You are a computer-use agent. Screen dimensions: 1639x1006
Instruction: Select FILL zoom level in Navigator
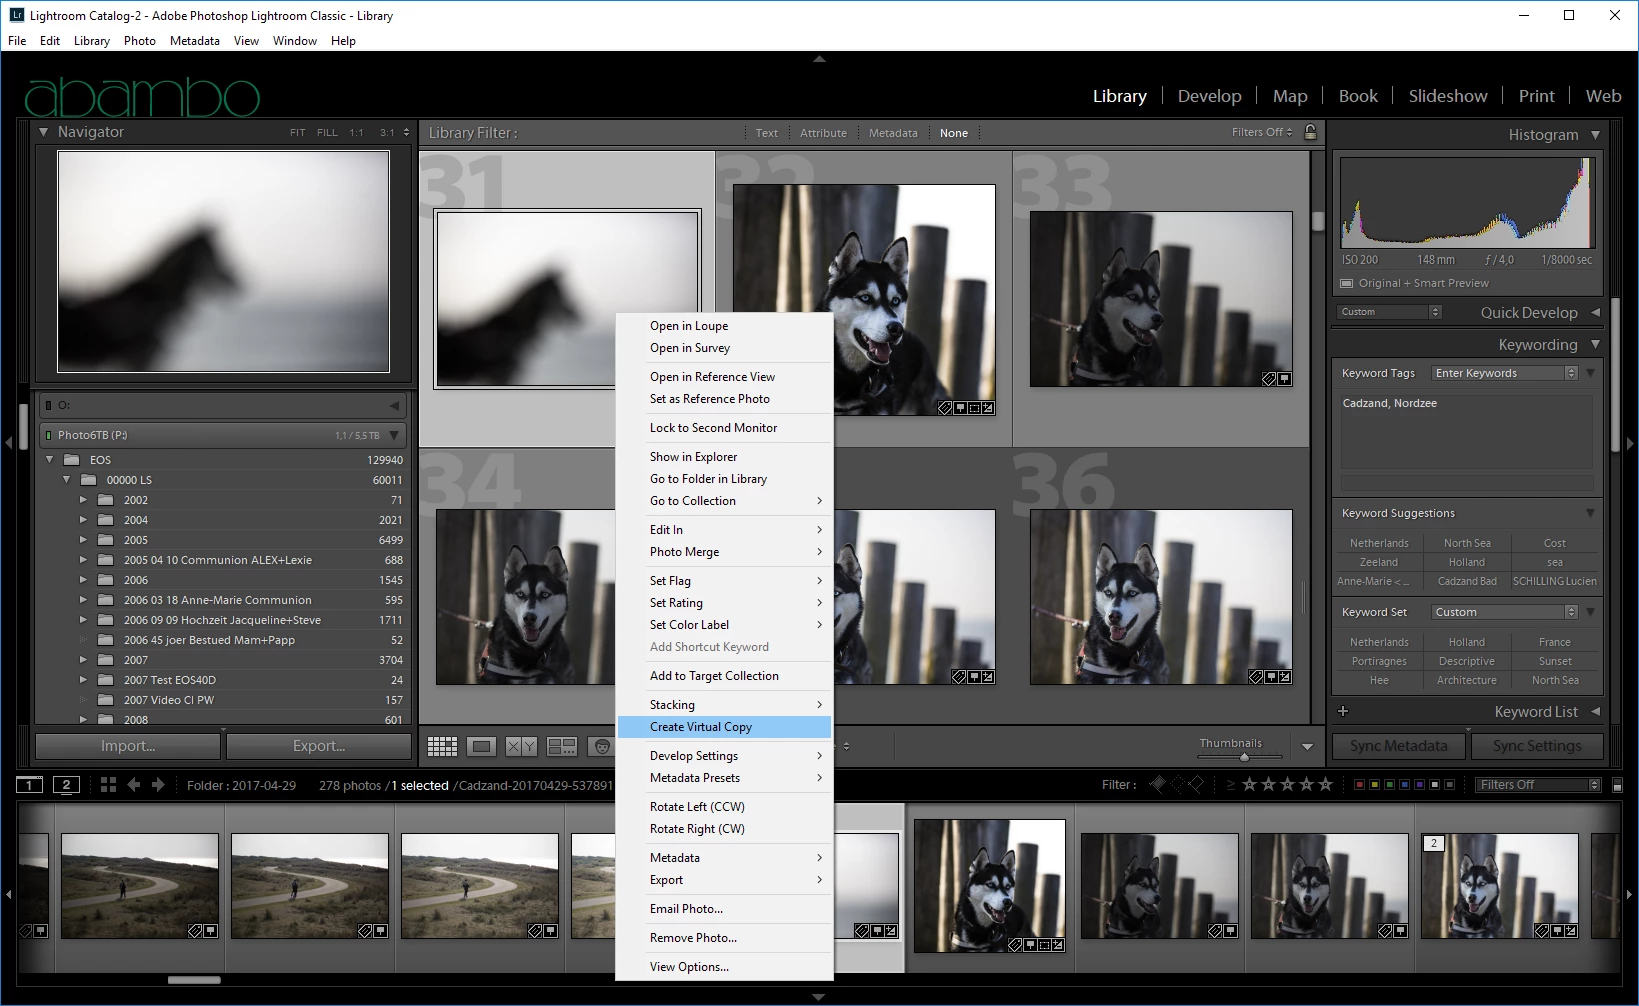[x=327, y=132]
